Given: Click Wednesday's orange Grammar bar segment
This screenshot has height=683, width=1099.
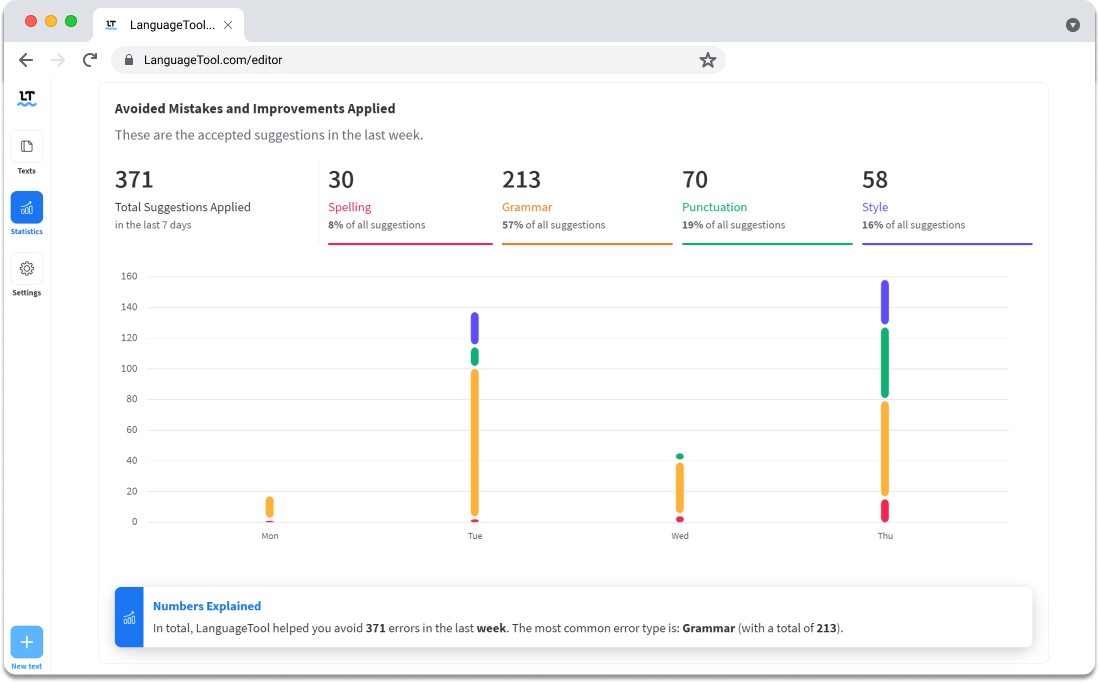Looking at the screenshot, I should coord(679,488).
